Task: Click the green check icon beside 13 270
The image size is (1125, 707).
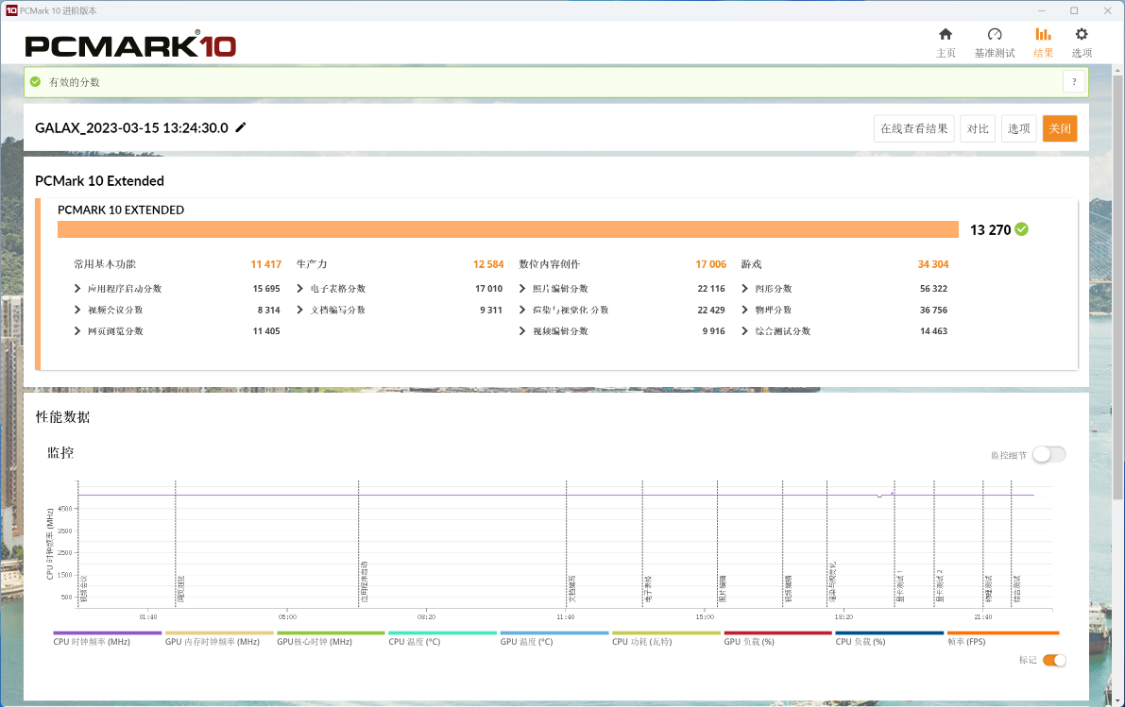Action: coord(1022,229)
